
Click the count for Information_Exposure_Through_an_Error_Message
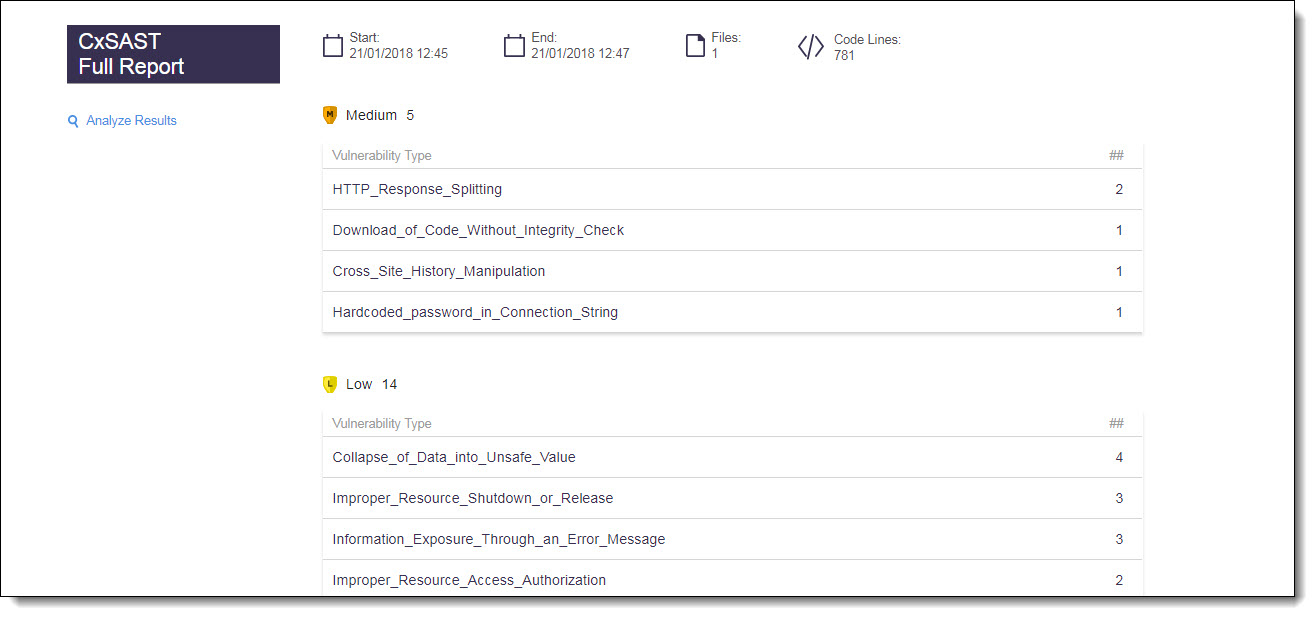pos(1119,539)
